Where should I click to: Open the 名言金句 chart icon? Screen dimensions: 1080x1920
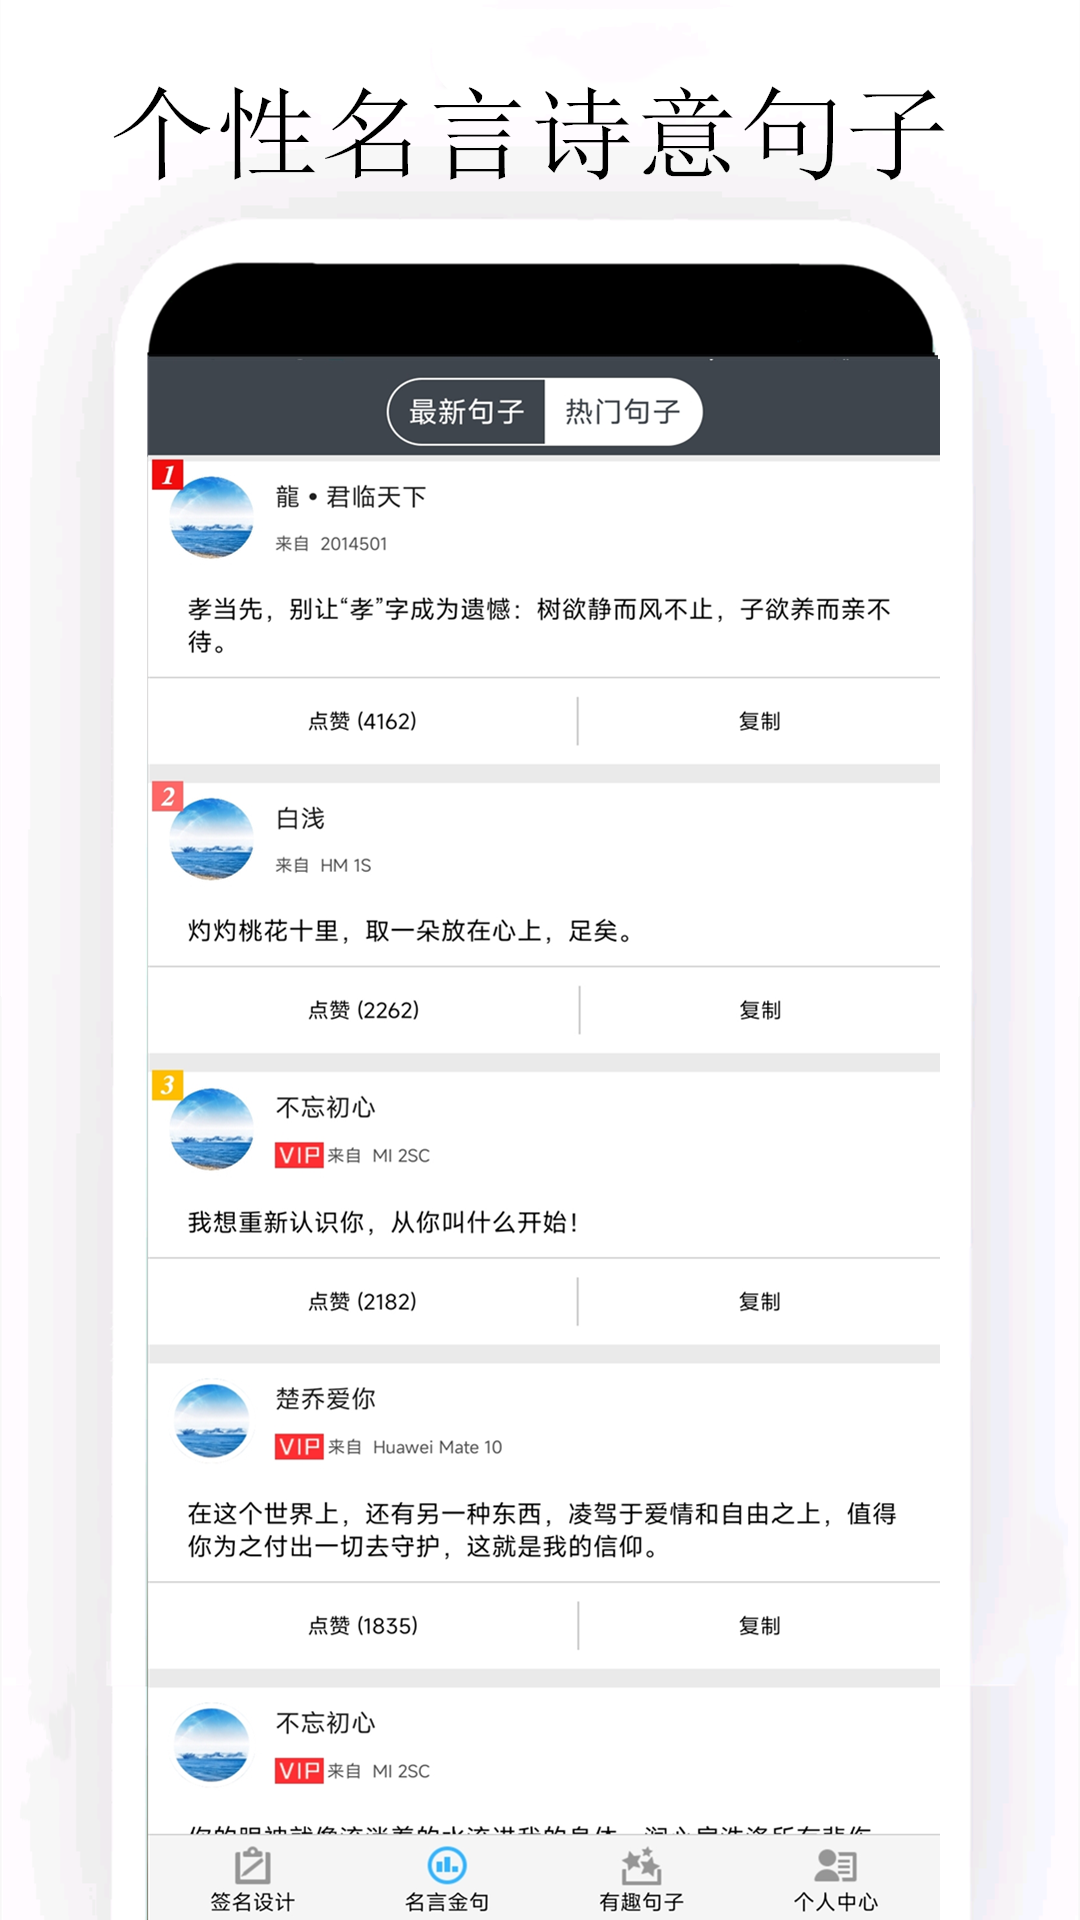point(447,1866)
